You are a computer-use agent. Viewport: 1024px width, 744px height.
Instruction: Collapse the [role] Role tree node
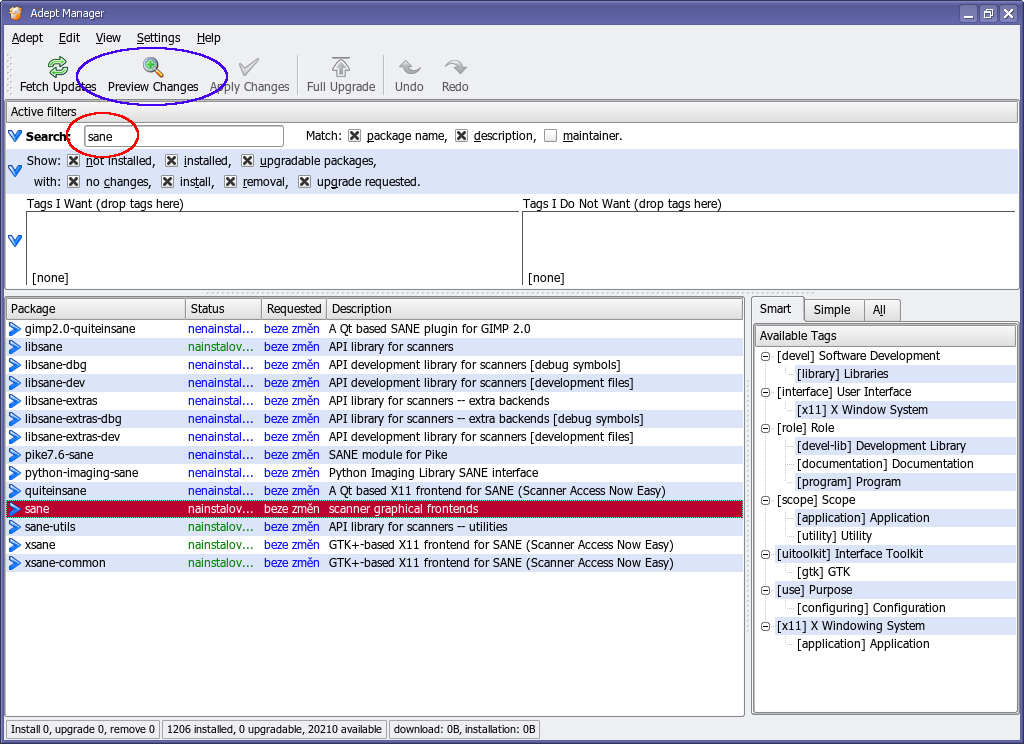coord(765,428)
